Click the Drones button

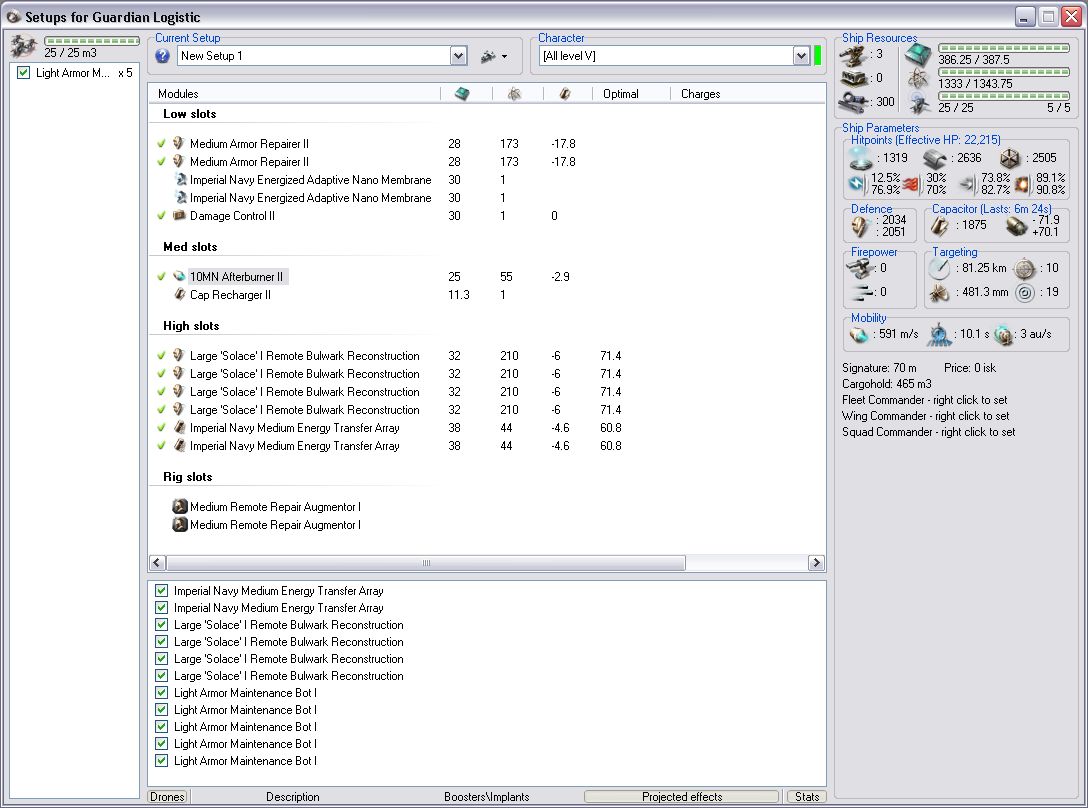coord(167,797)
